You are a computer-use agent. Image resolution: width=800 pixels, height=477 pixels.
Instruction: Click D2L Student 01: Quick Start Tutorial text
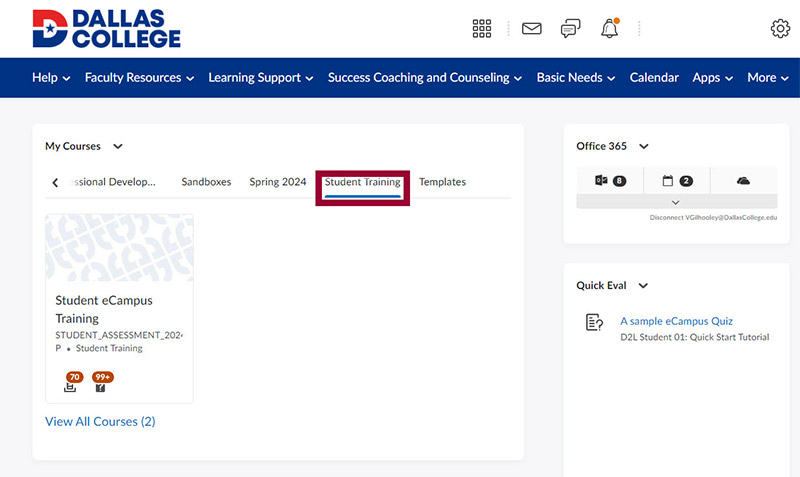coord(694,337)
